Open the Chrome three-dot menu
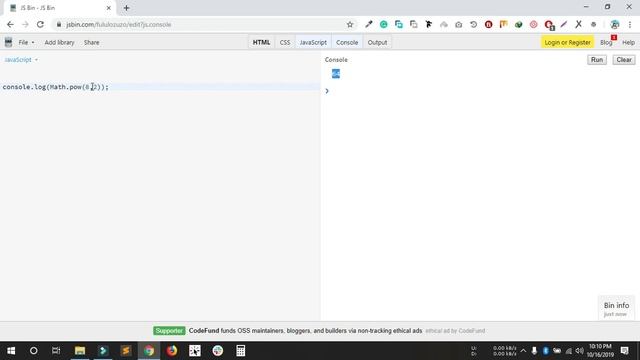 (x=630, y=24)
